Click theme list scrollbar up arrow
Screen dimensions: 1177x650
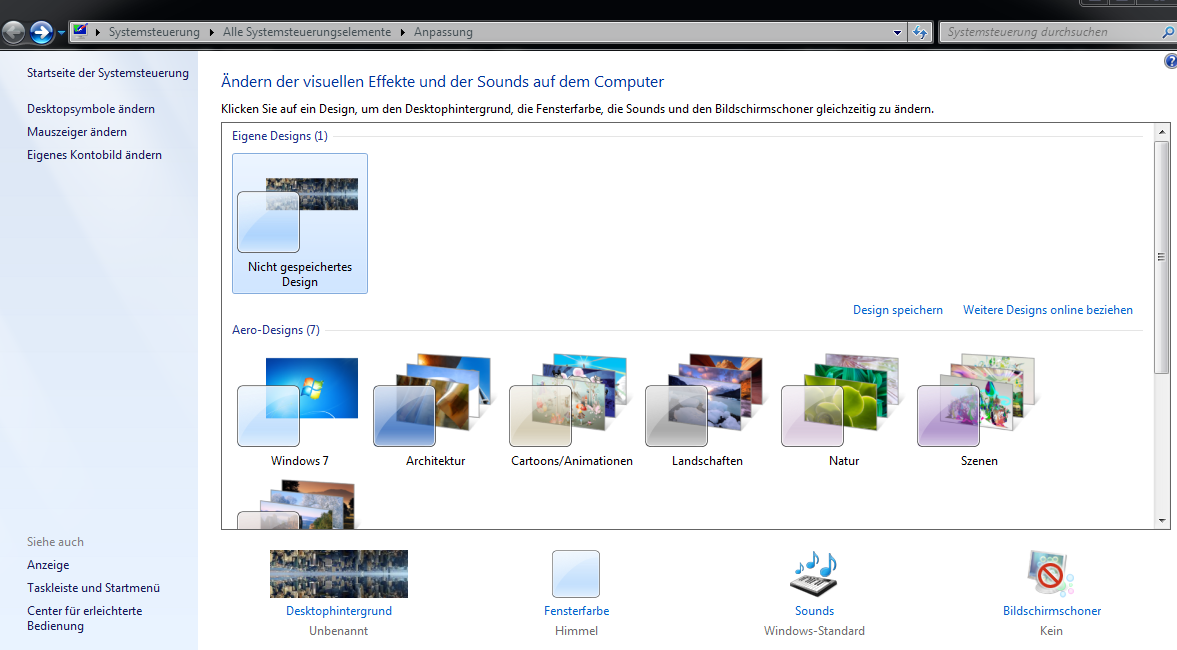(1162, 132)
